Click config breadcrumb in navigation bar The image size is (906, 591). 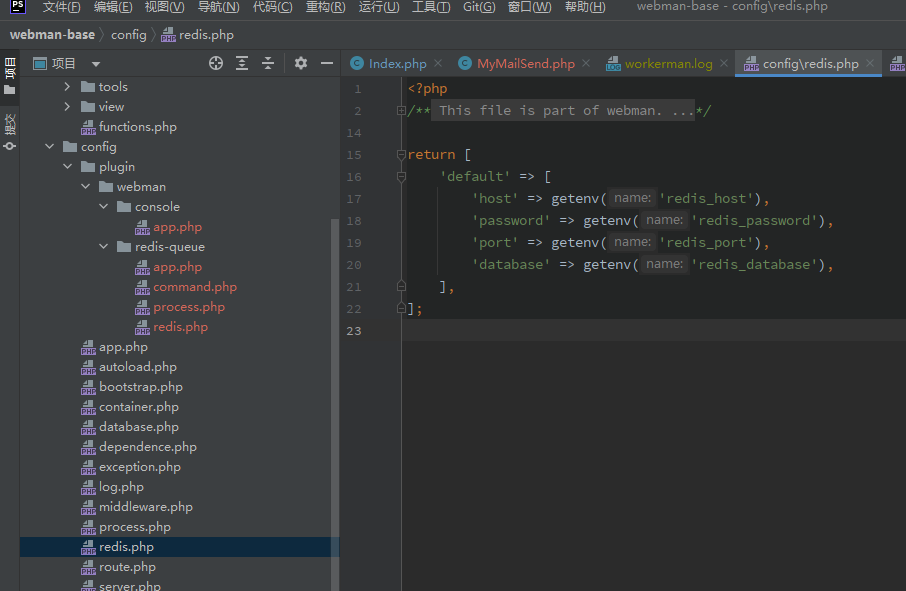[x=128, y=35]
